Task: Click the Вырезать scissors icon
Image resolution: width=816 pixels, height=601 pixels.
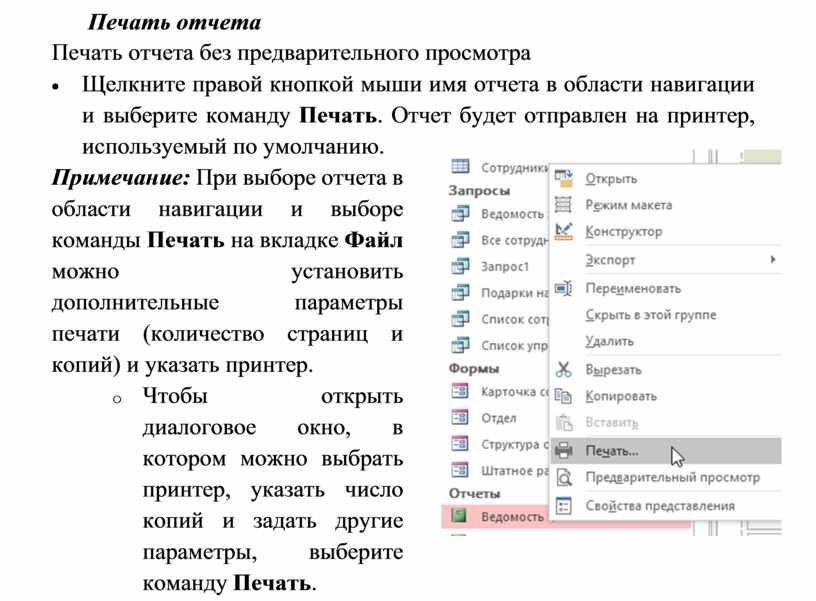Action: (x=563, y=369)
